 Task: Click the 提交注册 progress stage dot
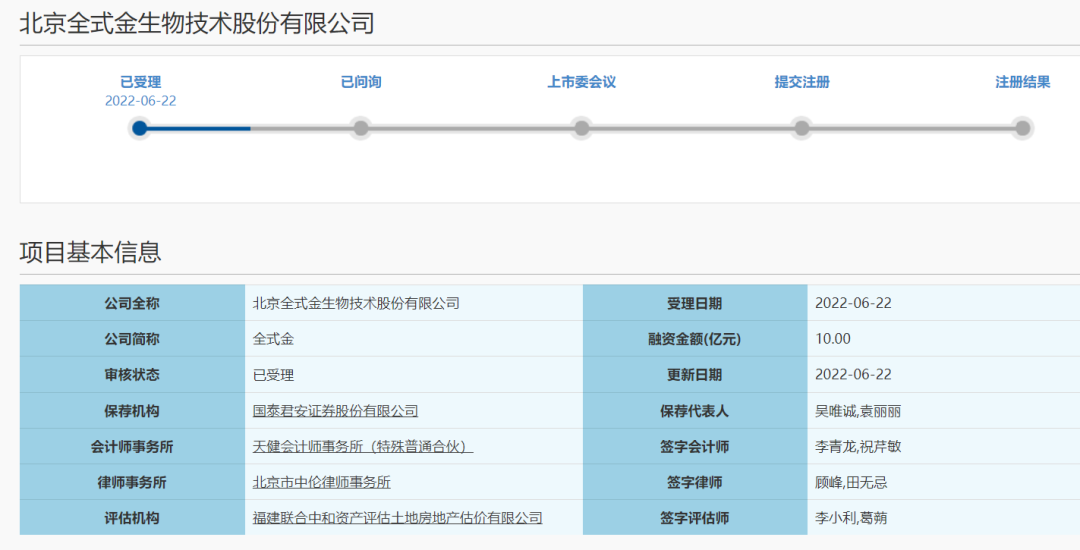click(802, 128)
